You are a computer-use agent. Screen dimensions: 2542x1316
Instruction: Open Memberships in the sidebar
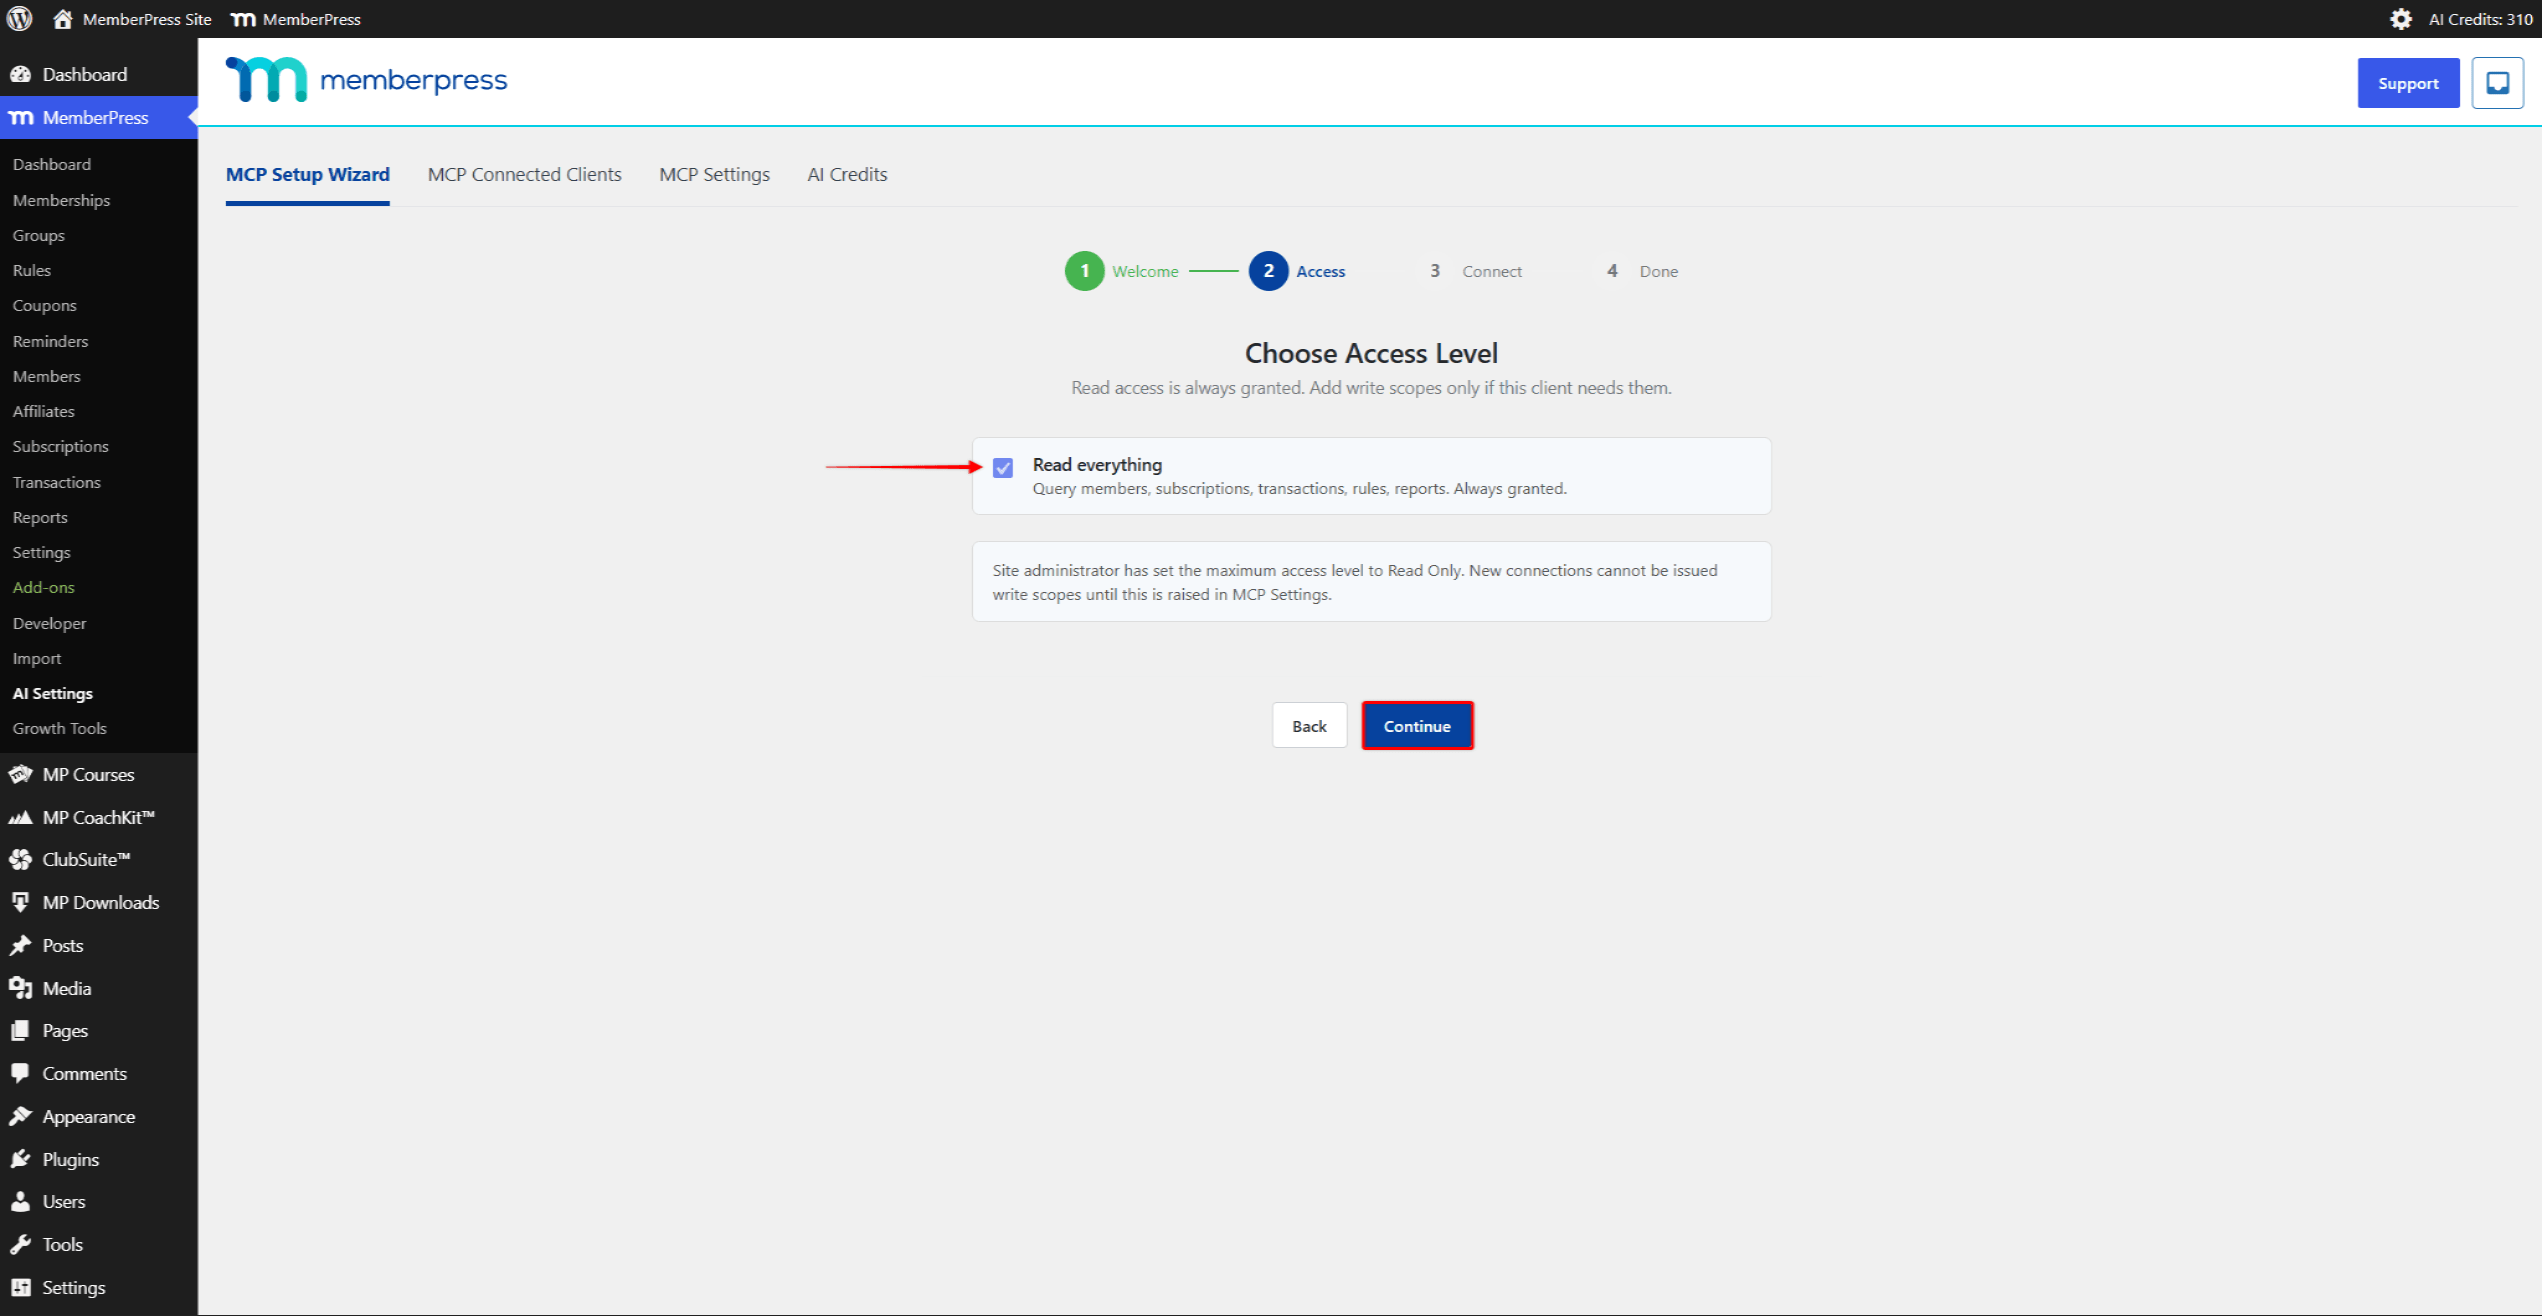[61, 200]
